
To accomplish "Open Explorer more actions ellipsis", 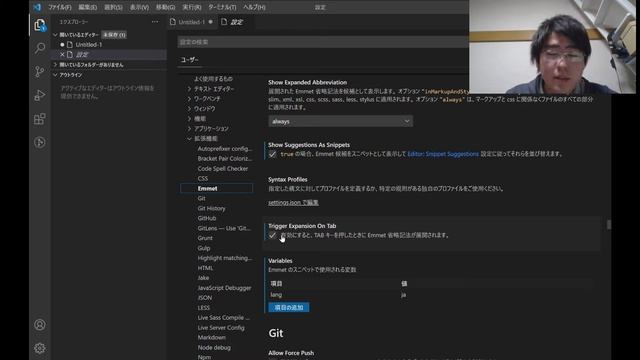I will click(155, 22).
